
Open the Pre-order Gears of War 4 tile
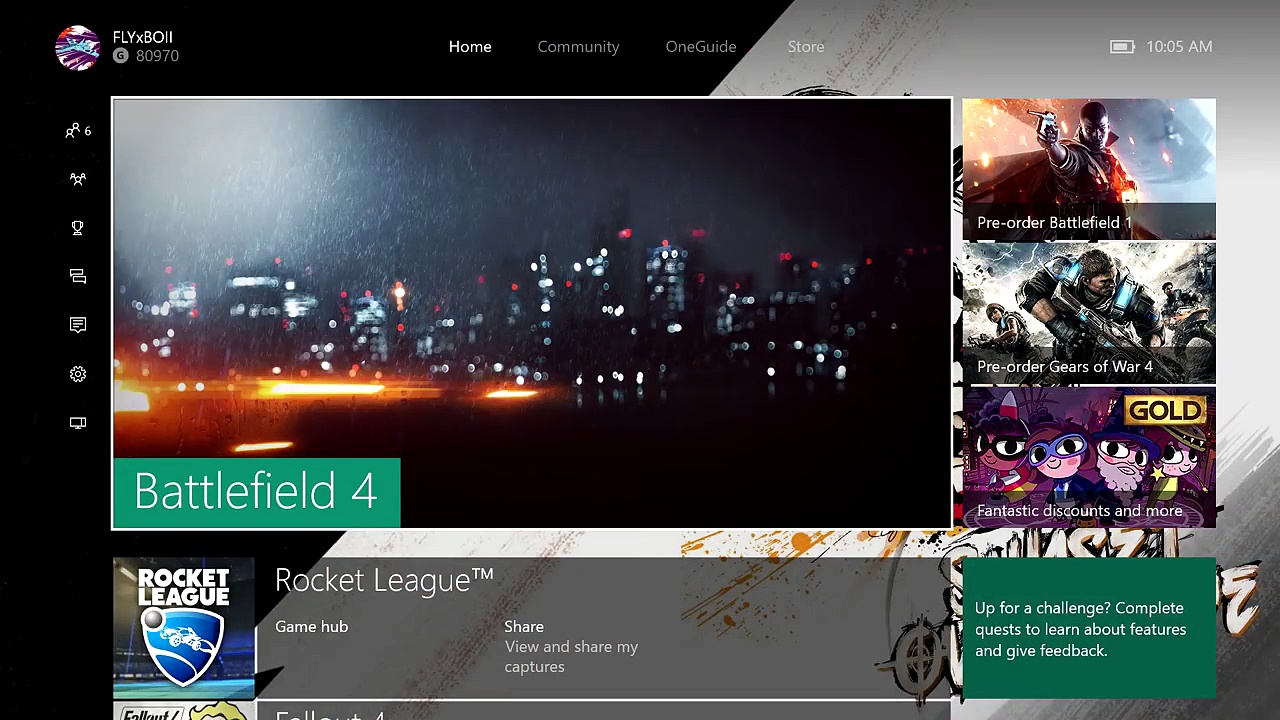[1089, 313]
